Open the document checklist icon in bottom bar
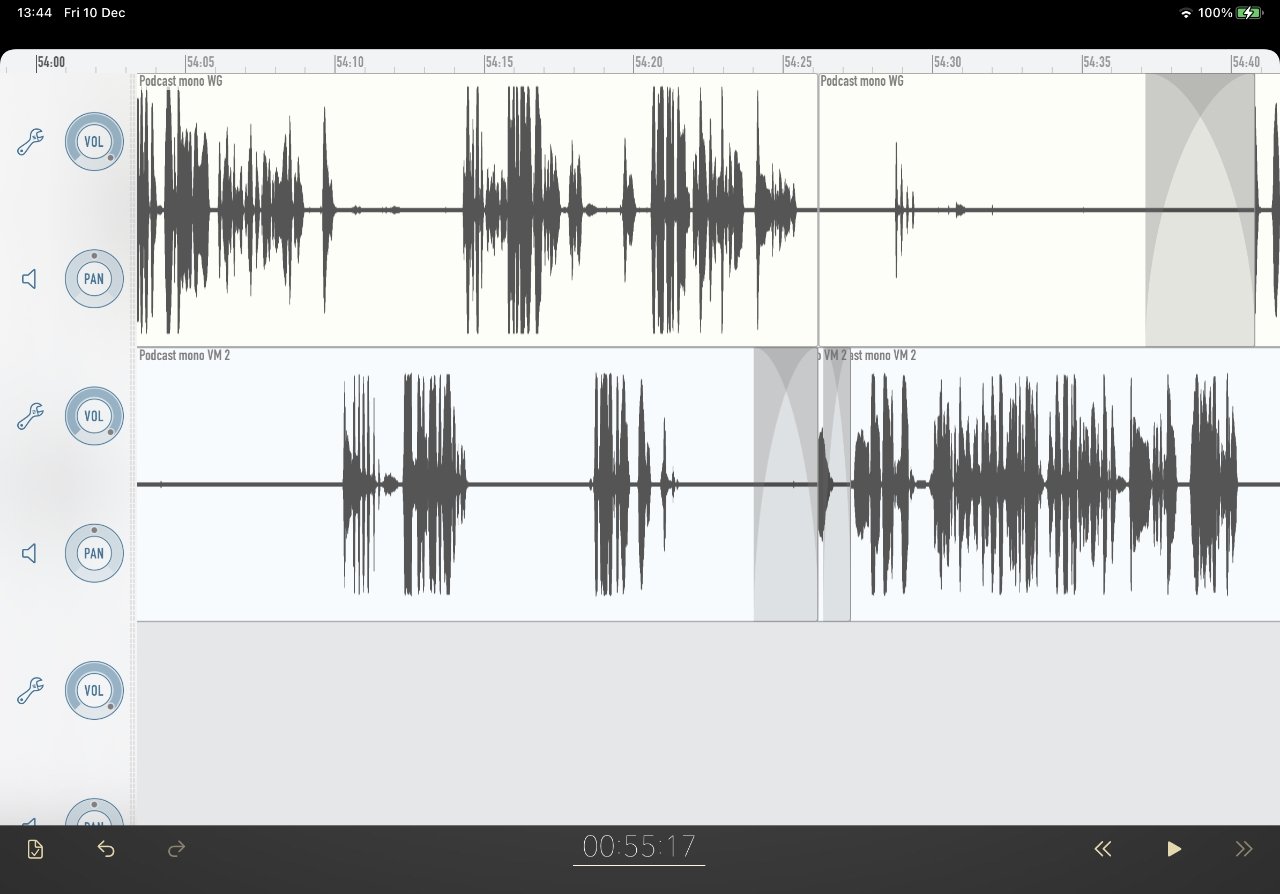 click(35, 850)
